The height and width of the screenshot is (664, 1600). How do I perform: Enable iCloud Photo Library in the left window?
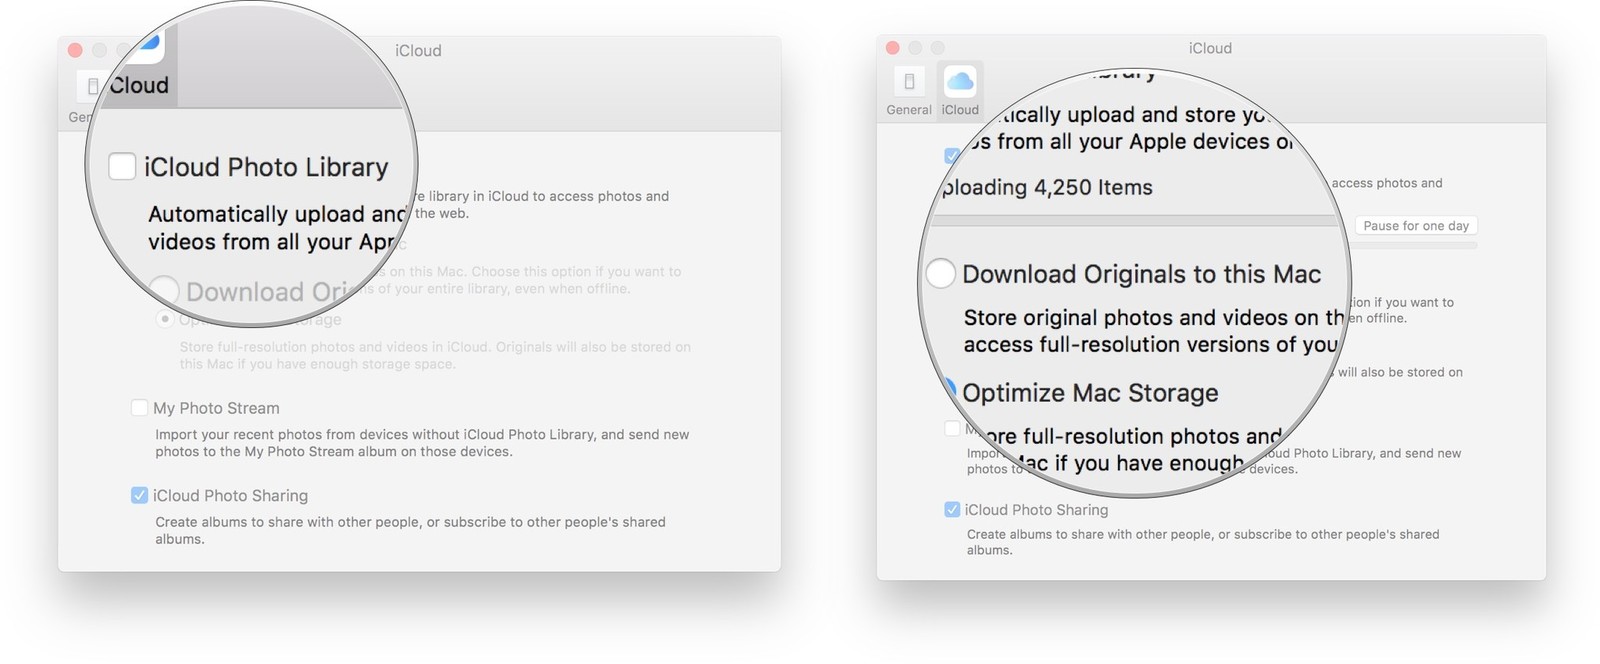point(122,166)
